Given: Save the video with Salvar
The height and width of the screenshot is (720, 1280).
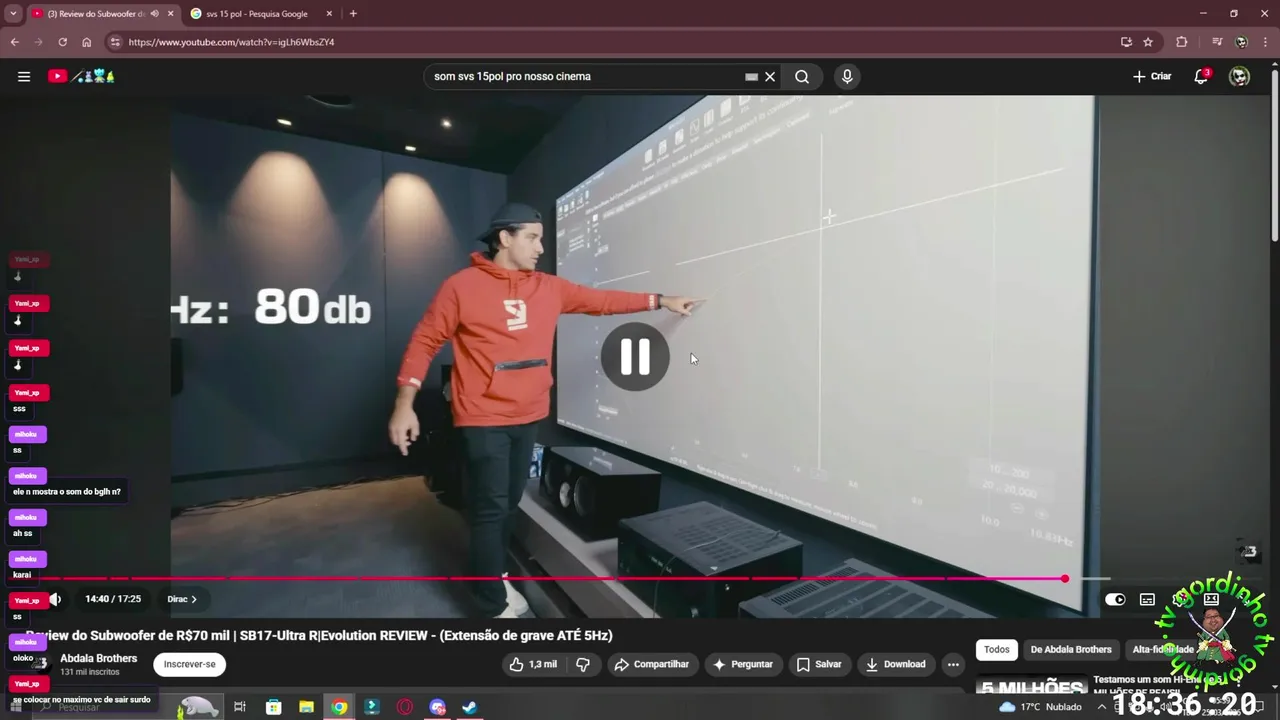Looking at the screenshot, I should tap(819, 664).
